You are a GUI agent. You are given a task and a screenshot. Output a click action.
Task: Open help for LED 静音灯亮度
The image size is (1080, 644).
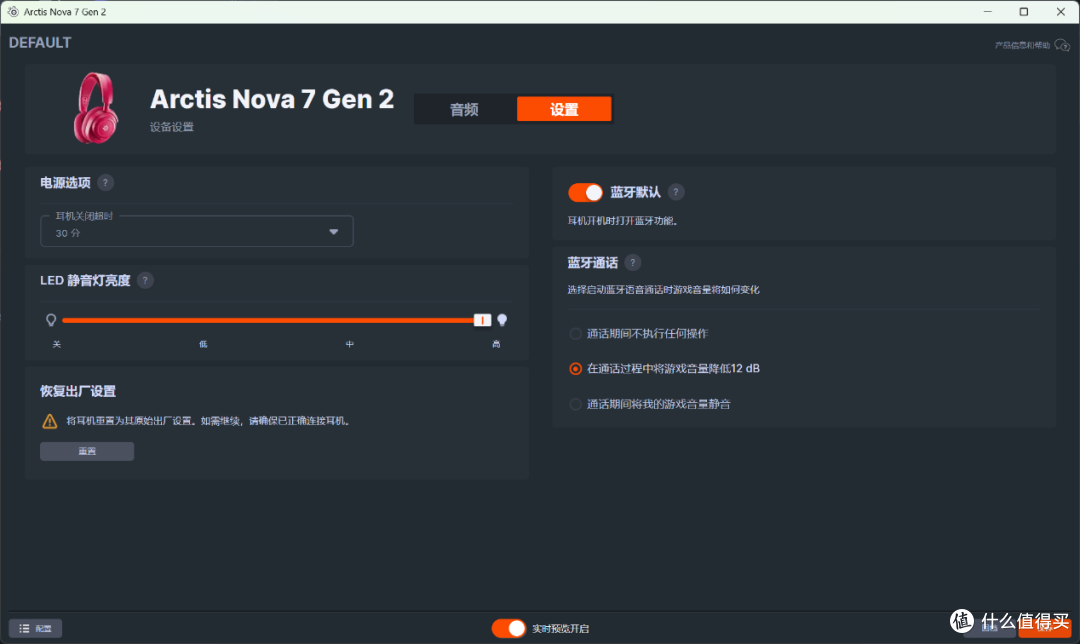pos(145,280)
